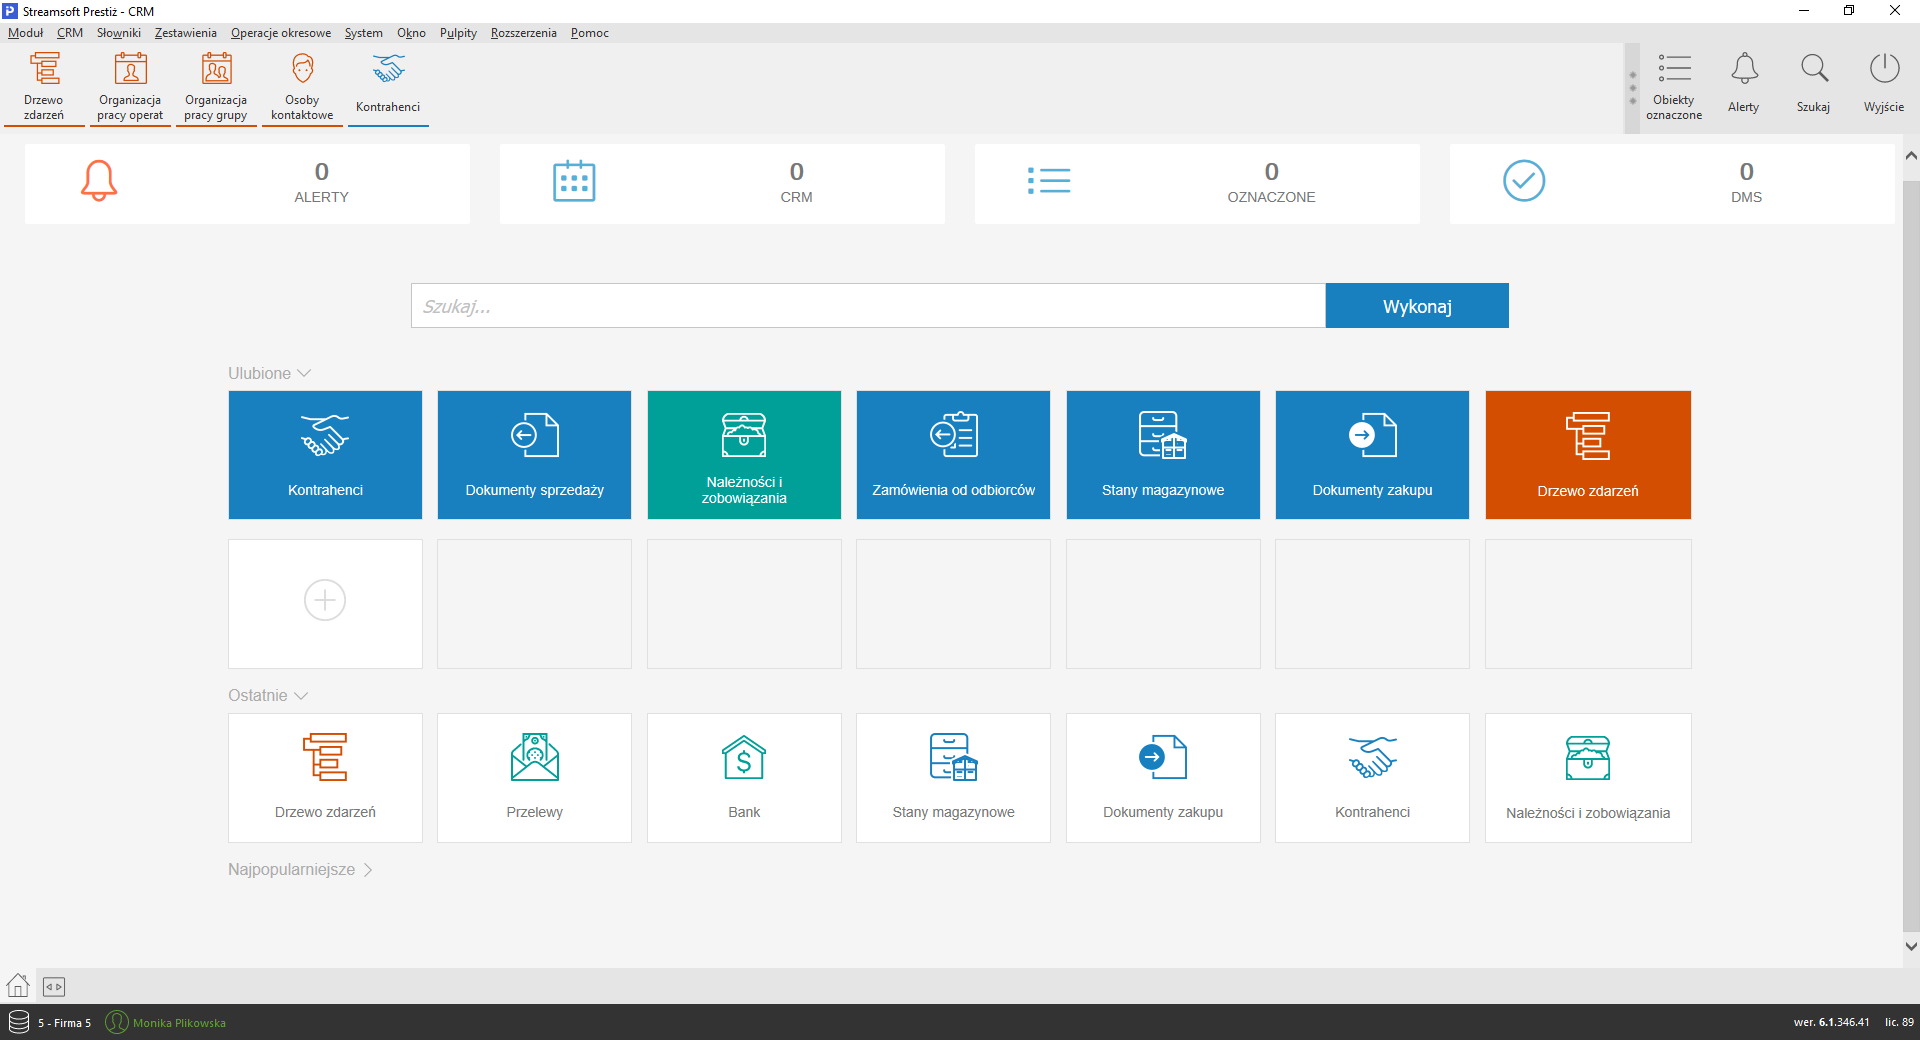Open the DMS checkmark counter tile

1672,183
